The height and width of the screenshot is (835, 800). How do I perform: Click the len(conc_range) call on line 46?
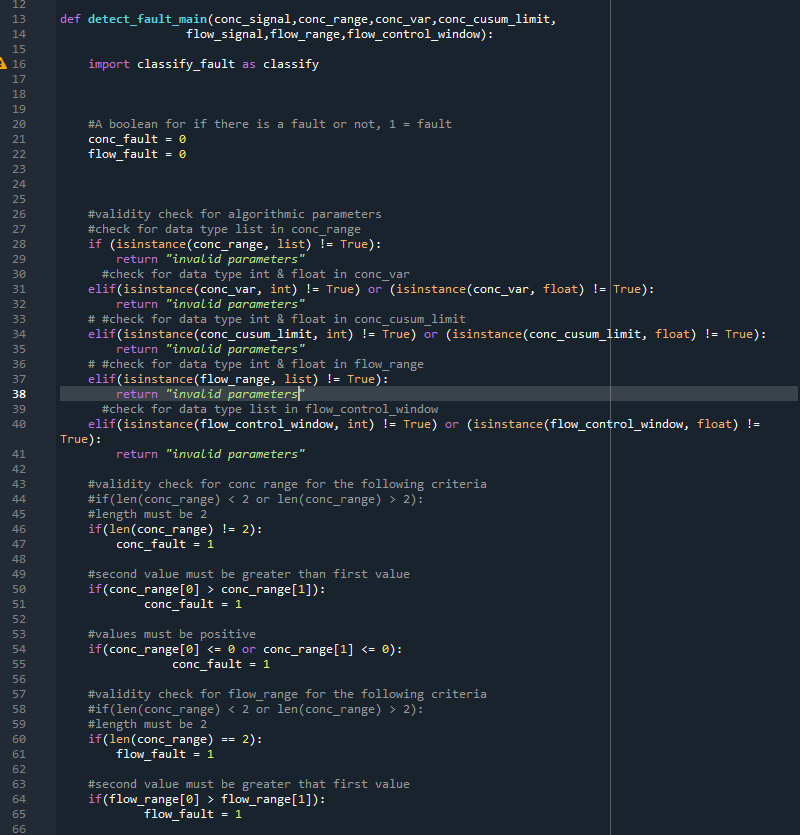coord(161,528)
